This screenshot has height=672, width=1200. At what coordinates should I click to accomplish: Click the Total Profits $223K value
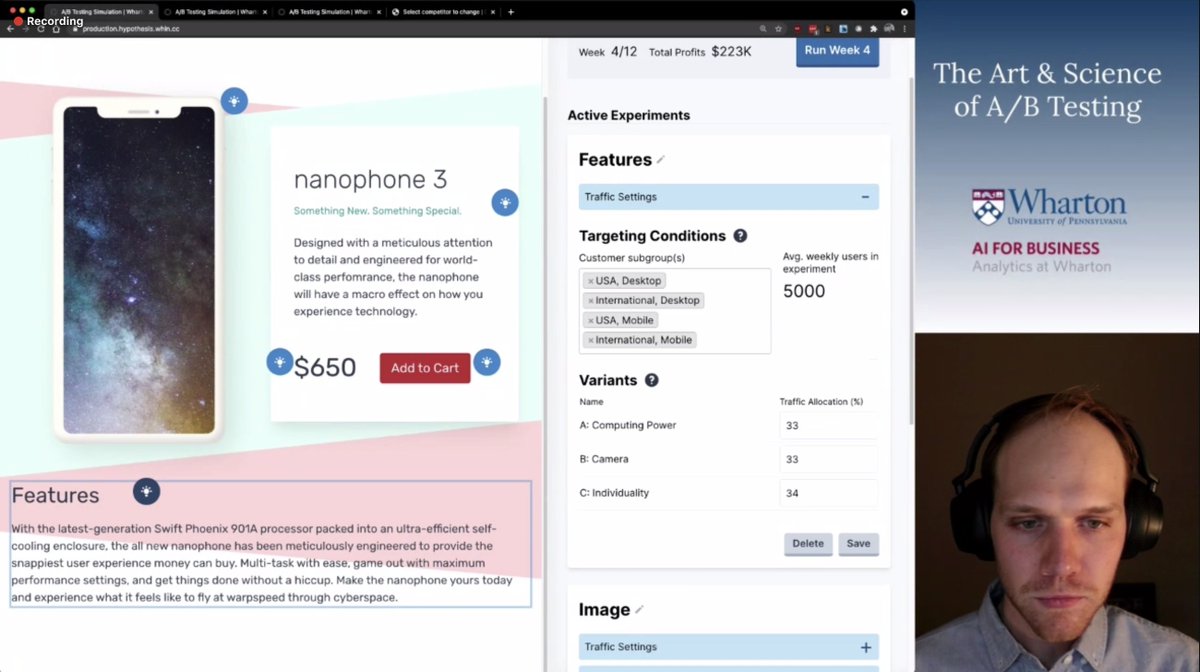tap(731, 51)
